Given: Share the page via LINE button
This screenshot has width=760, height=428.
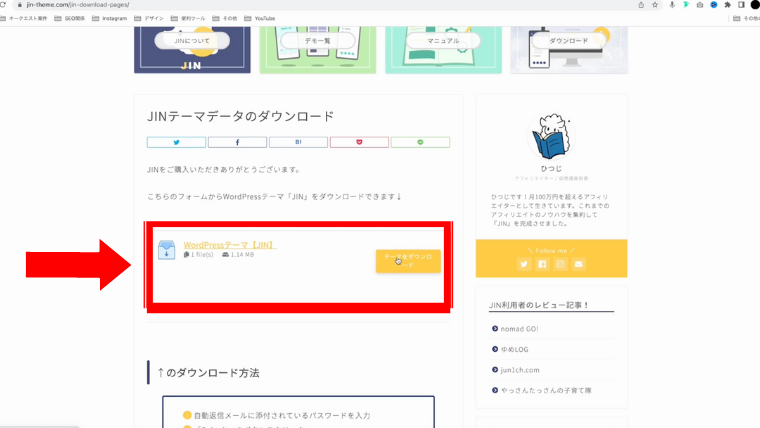Looking at the screenshot, I should [420, 142].
